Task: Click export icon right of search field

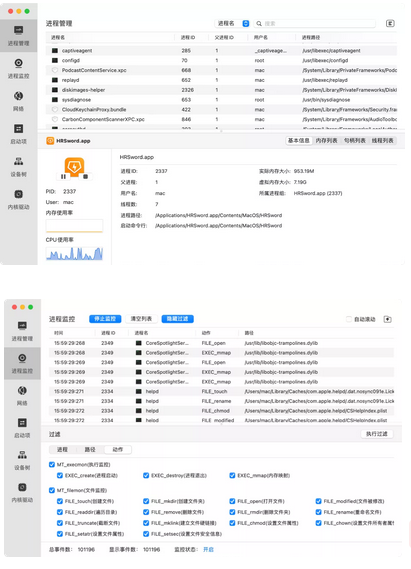Action: (x=390, y=24)
